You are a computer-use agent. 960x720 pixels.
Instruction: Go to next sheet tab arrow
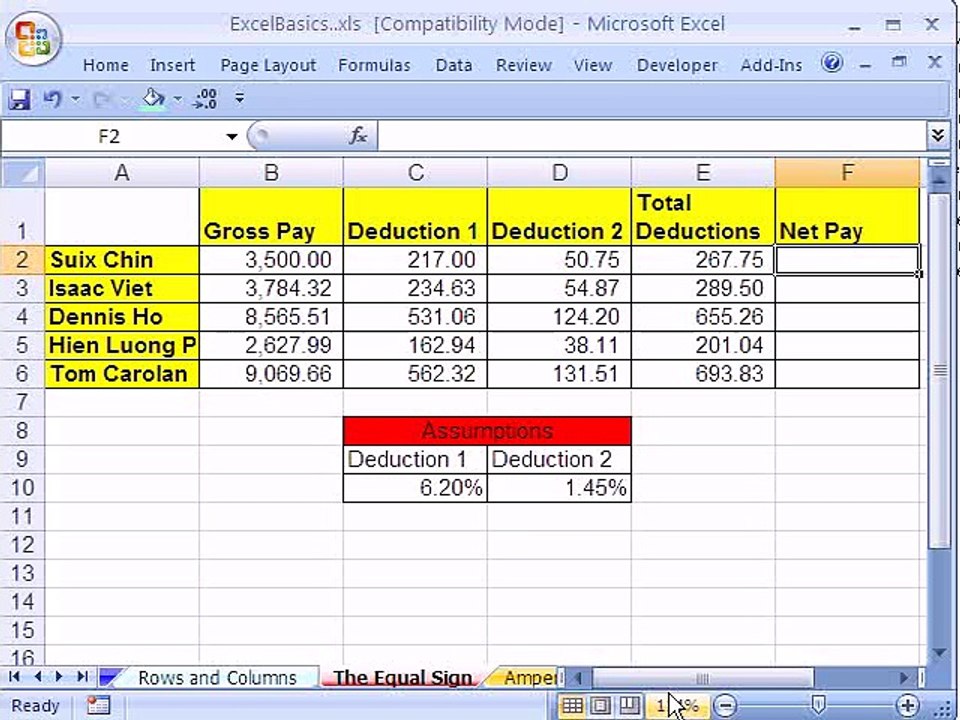click(59, 677)
